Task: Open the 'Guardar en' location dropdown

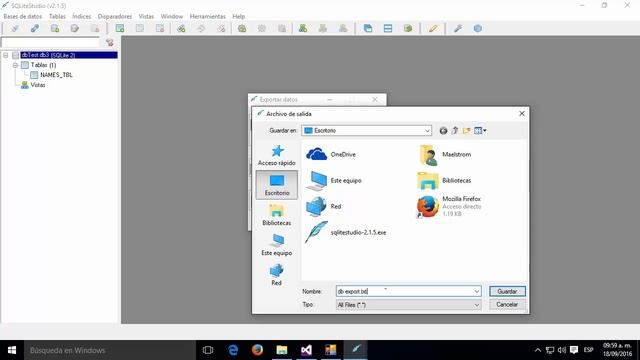Action: tap(427, 131)
